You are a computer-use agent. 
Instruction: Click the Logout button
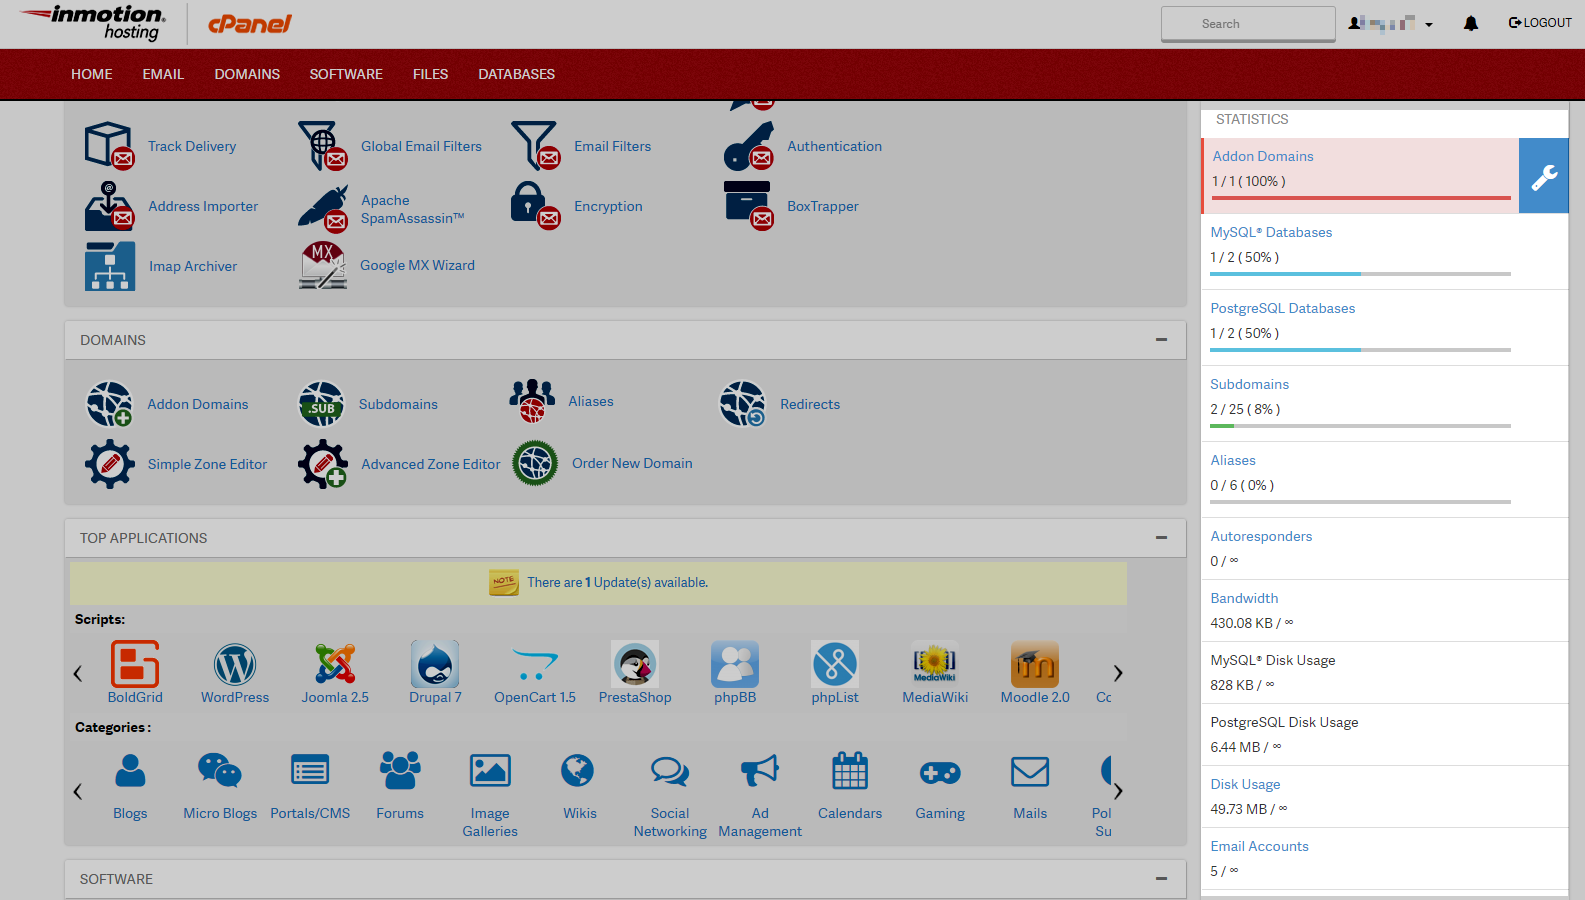click(x=1540, y=23)
